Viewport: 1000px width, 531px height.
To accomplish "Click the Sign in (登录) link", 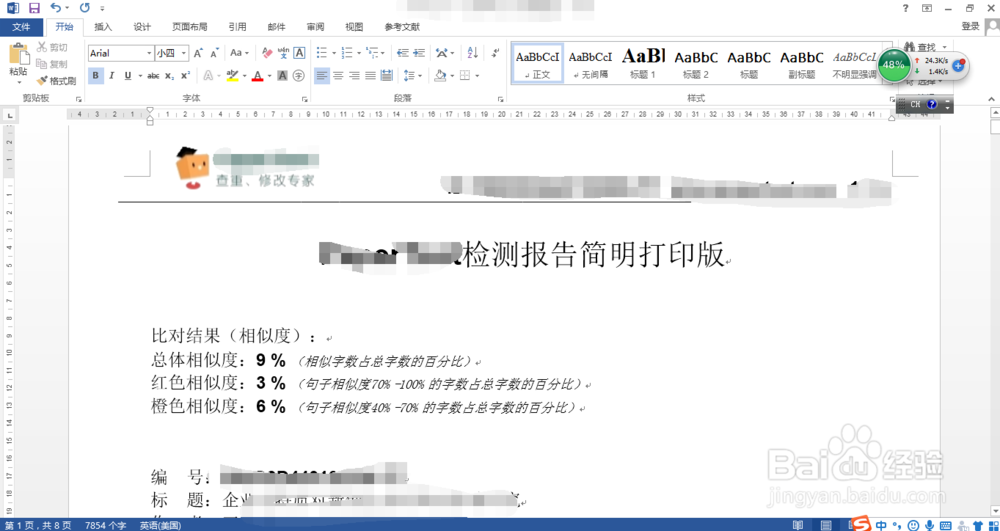I will coord(970,26).
